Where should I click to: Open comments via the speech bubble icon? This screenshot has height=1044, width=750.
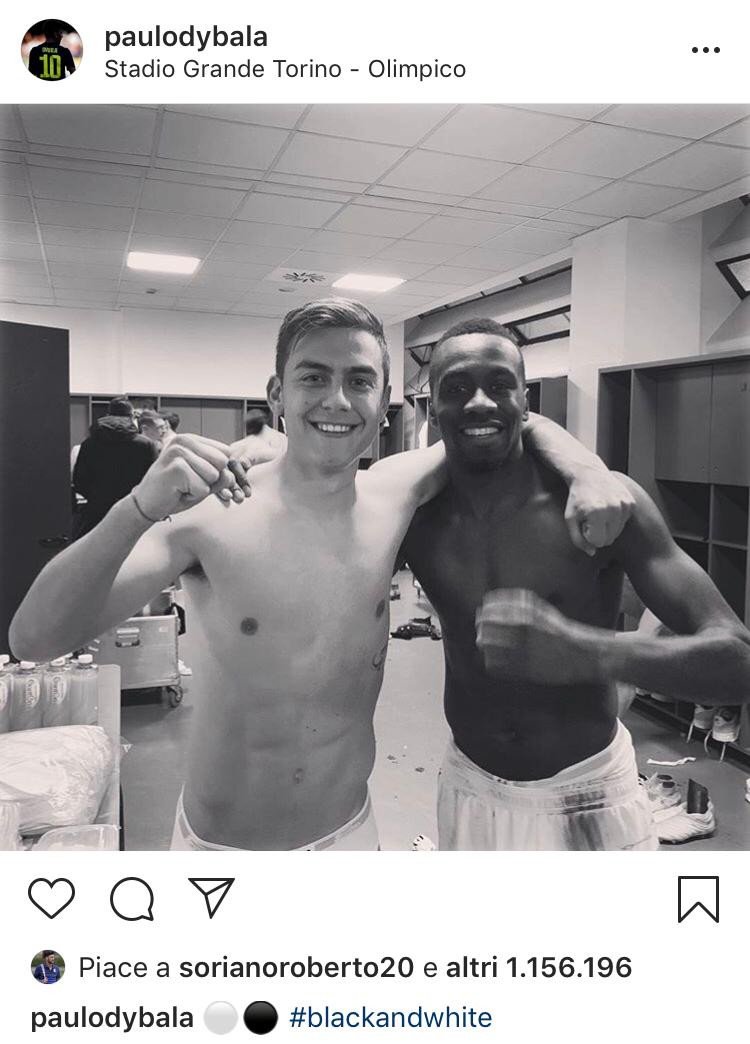point(131,898)
